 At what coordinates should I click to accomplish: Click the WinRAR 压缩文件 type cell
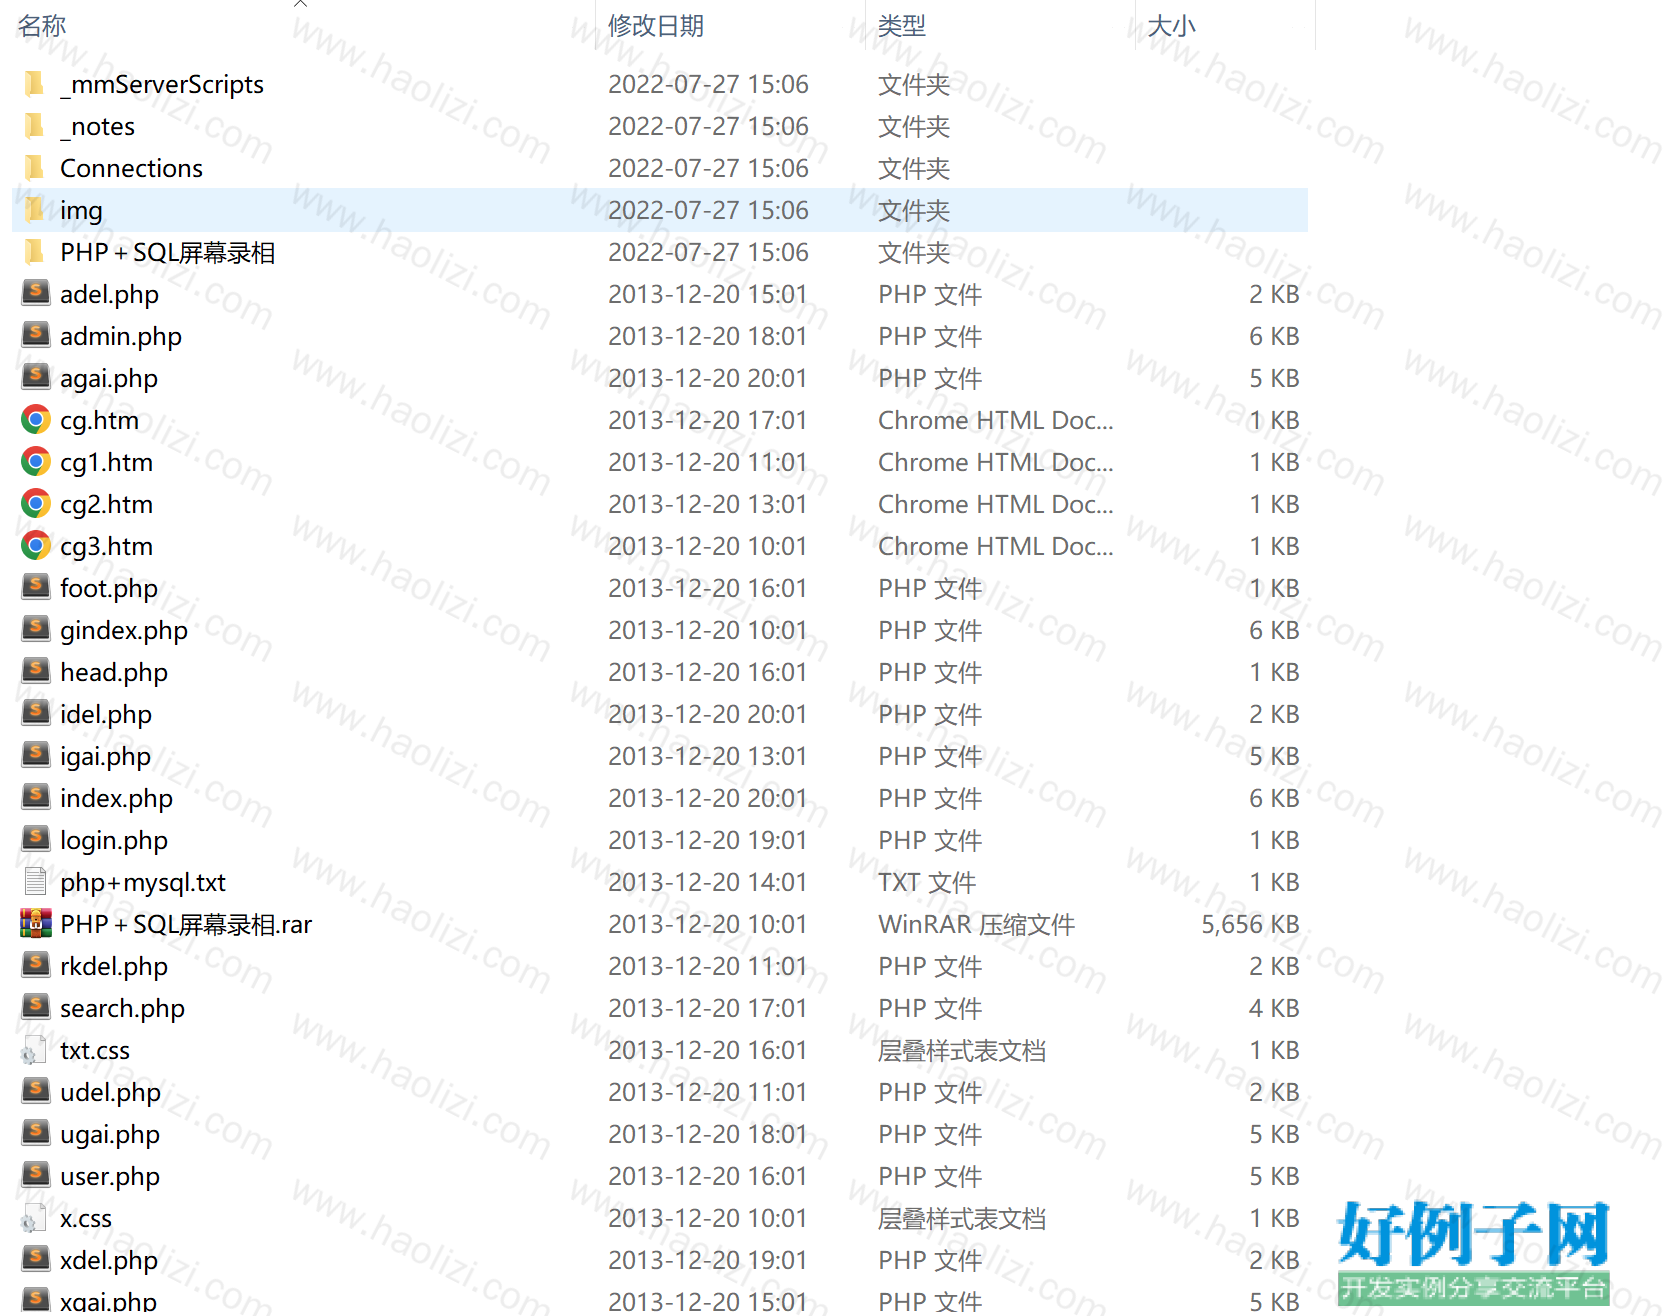[x=976, y=924]
